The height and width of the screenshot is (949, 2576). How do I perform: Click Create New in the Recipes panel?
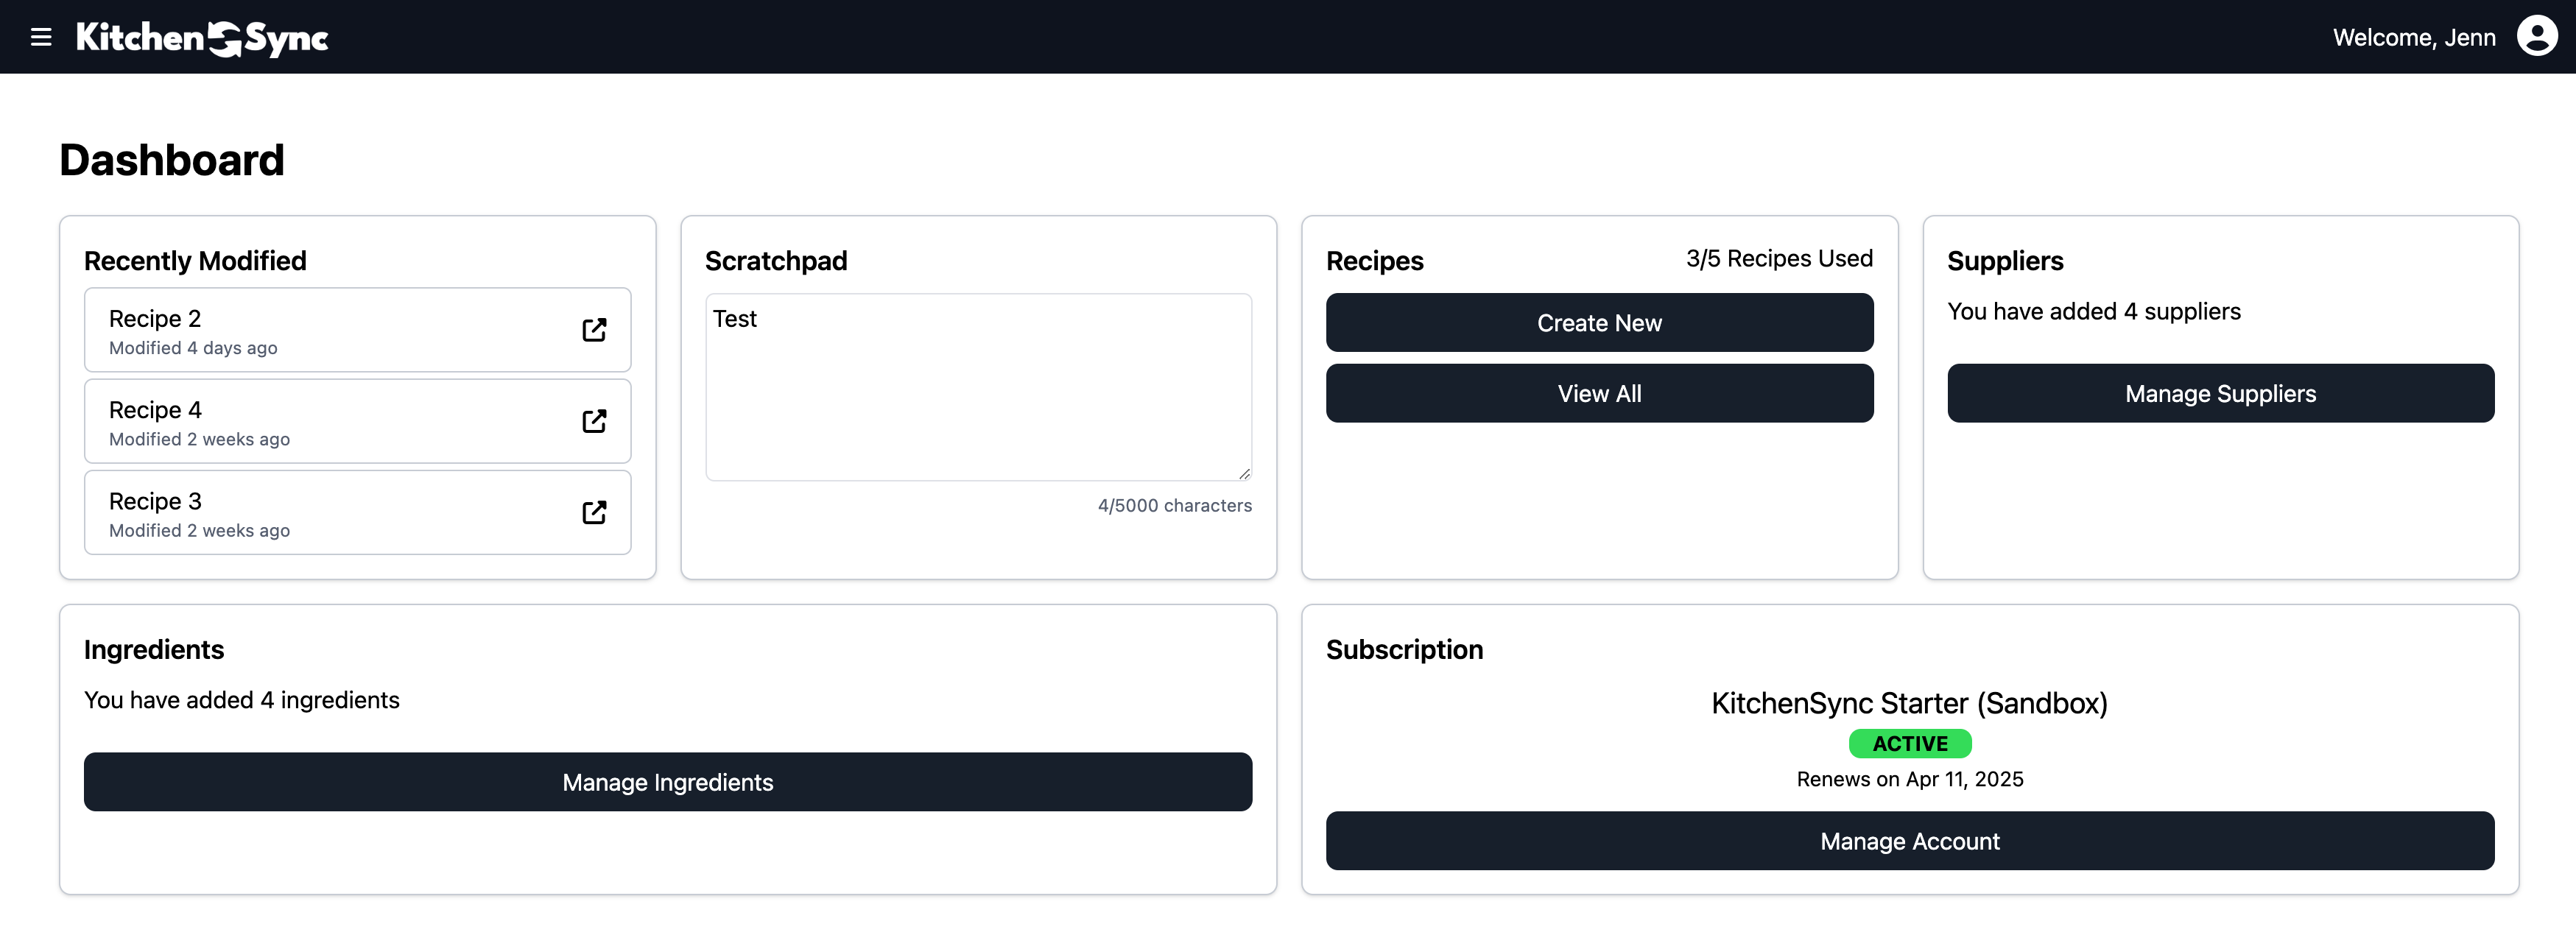tap(1599, 322)
